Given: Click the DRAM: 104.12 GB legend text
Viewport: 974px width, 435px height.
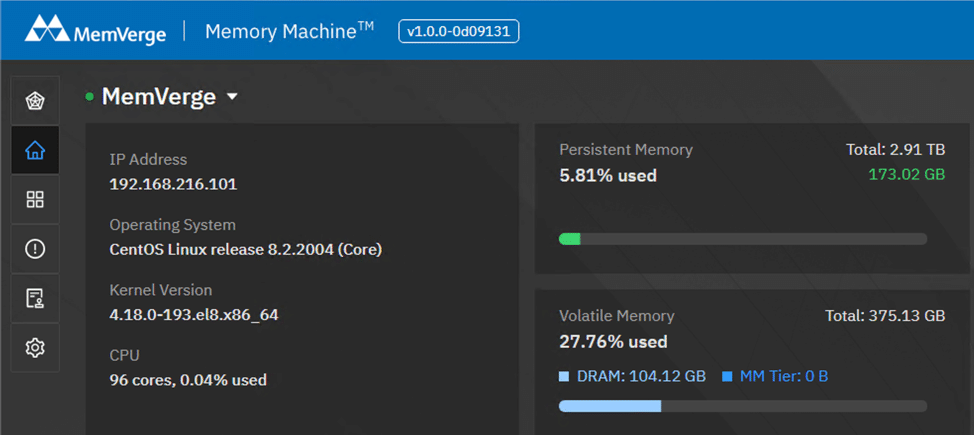Looking at the screenshot, I should point(640,376).
